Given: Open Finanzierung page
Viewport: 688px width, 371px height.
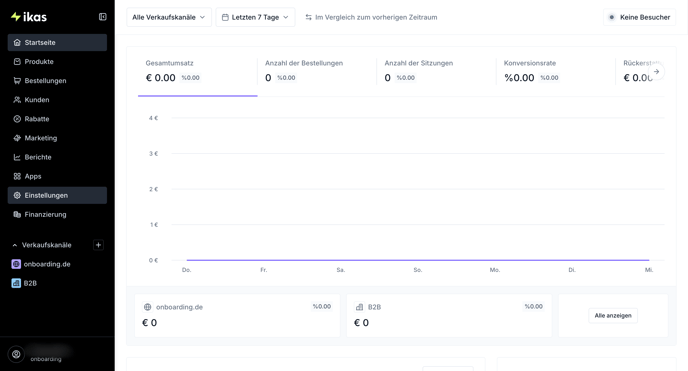Looking at the screenshot, I should 57,214.
